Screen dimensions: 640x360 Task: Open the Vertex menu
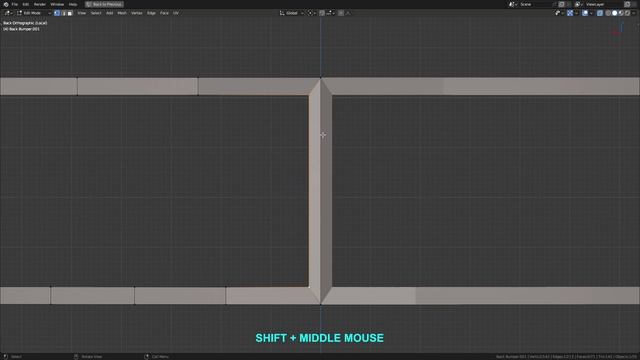[136, 13]
